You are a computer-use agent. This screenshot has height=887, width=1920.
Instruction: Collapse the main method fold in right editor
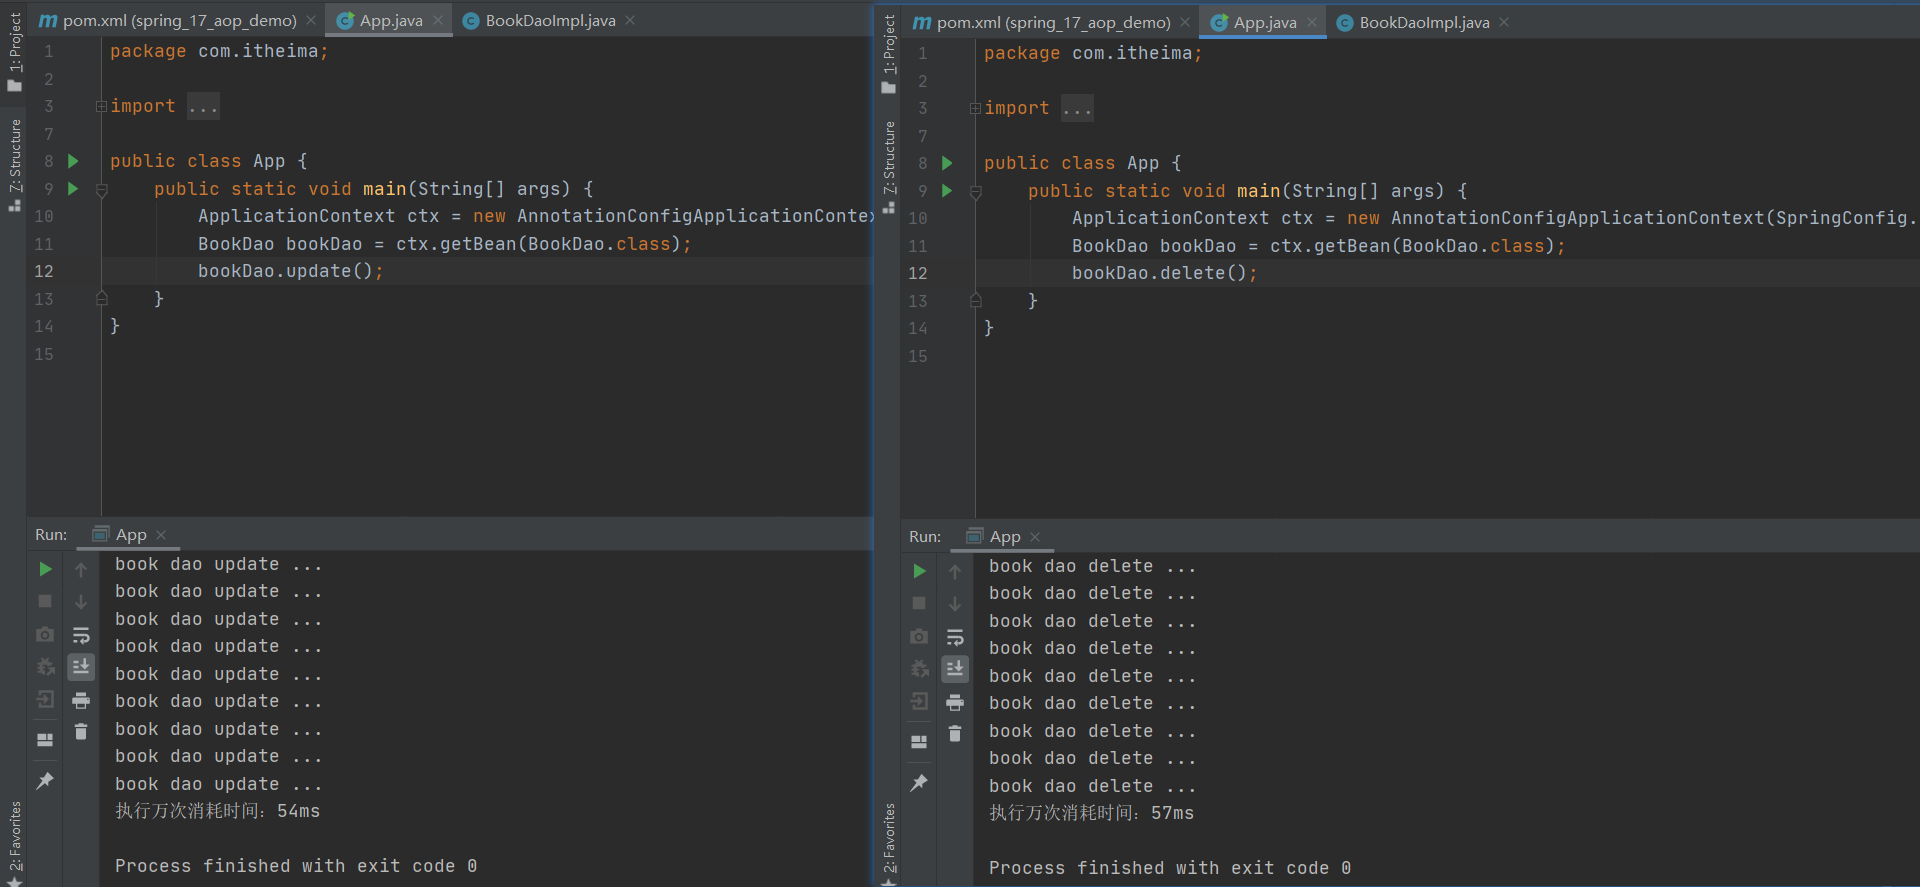[975, 191]
